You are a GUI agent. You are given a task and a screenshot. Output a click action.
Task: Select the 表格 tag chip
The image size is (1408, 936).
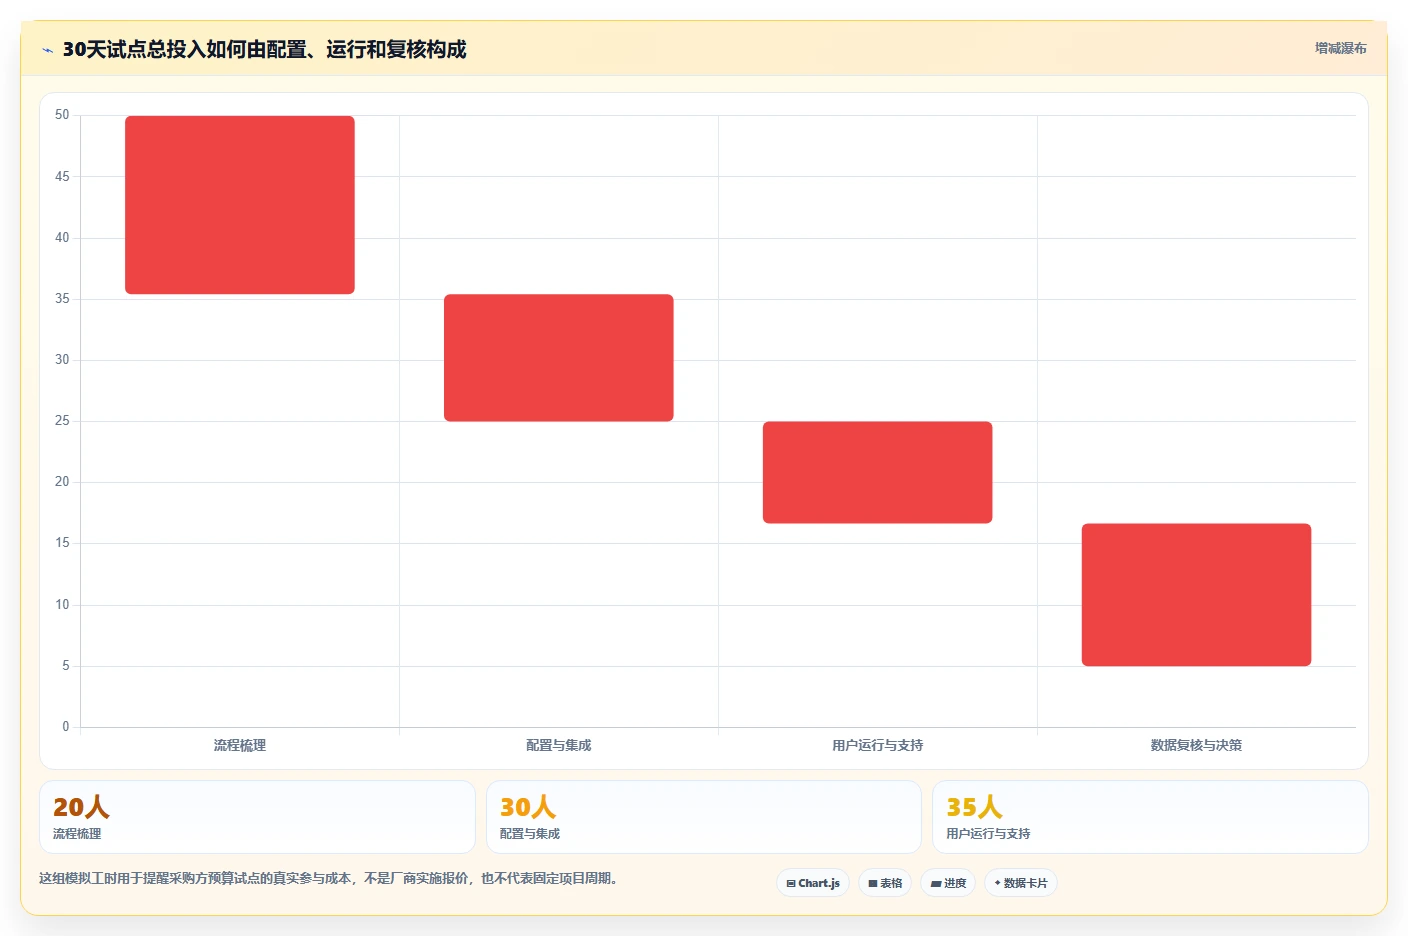point(885,883)
